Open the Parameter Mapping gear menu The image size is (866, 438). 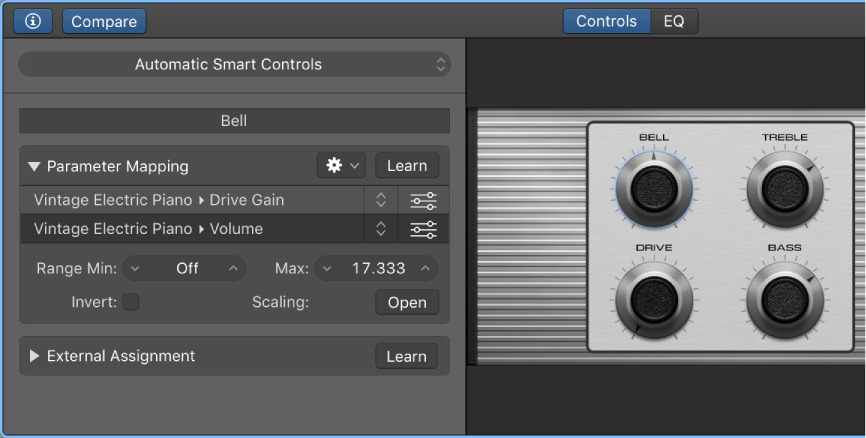tap(341, 165)
